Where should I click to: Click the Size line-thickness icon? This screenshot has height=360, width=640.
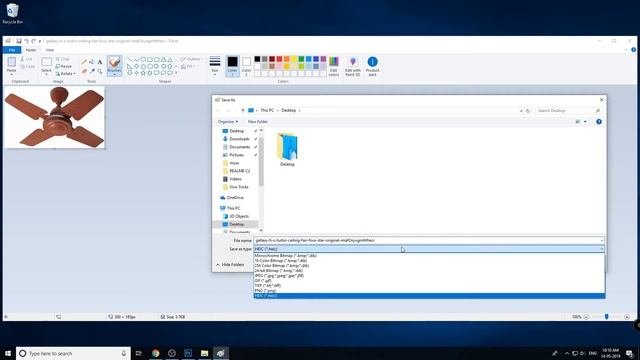tap(215, 62)
